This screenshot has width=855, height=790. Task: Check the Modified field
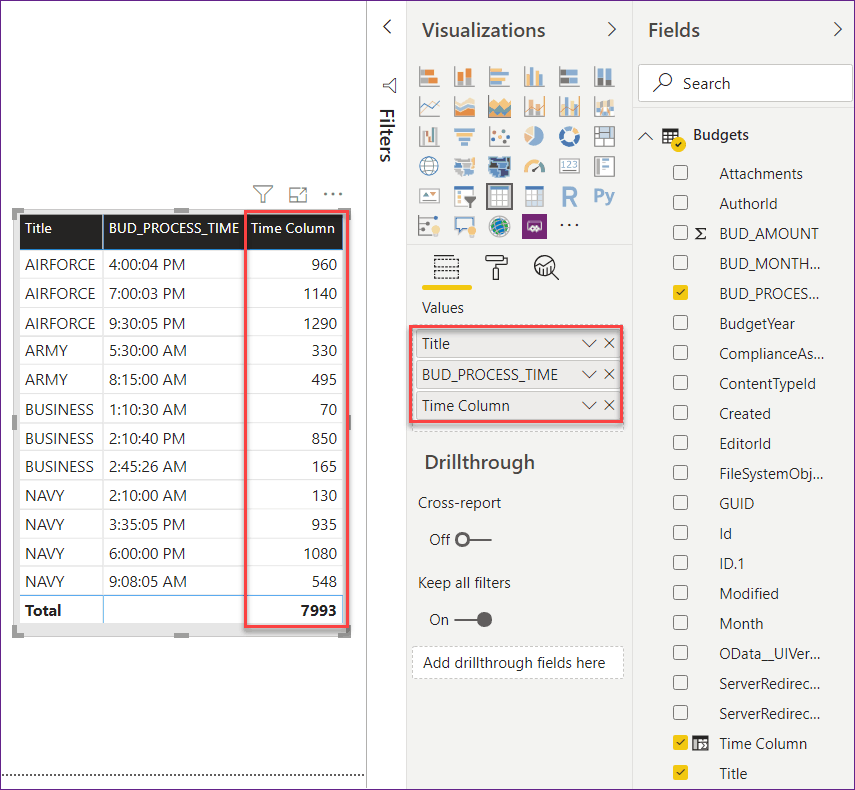(x=681, y=593)
